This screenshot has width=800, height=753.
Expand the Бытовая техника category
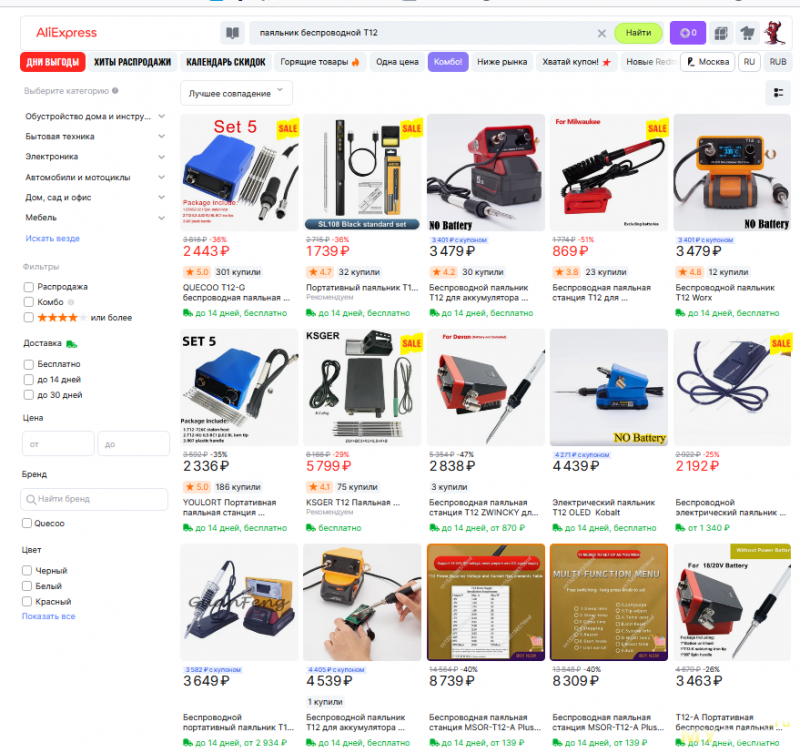pos(95,137)
